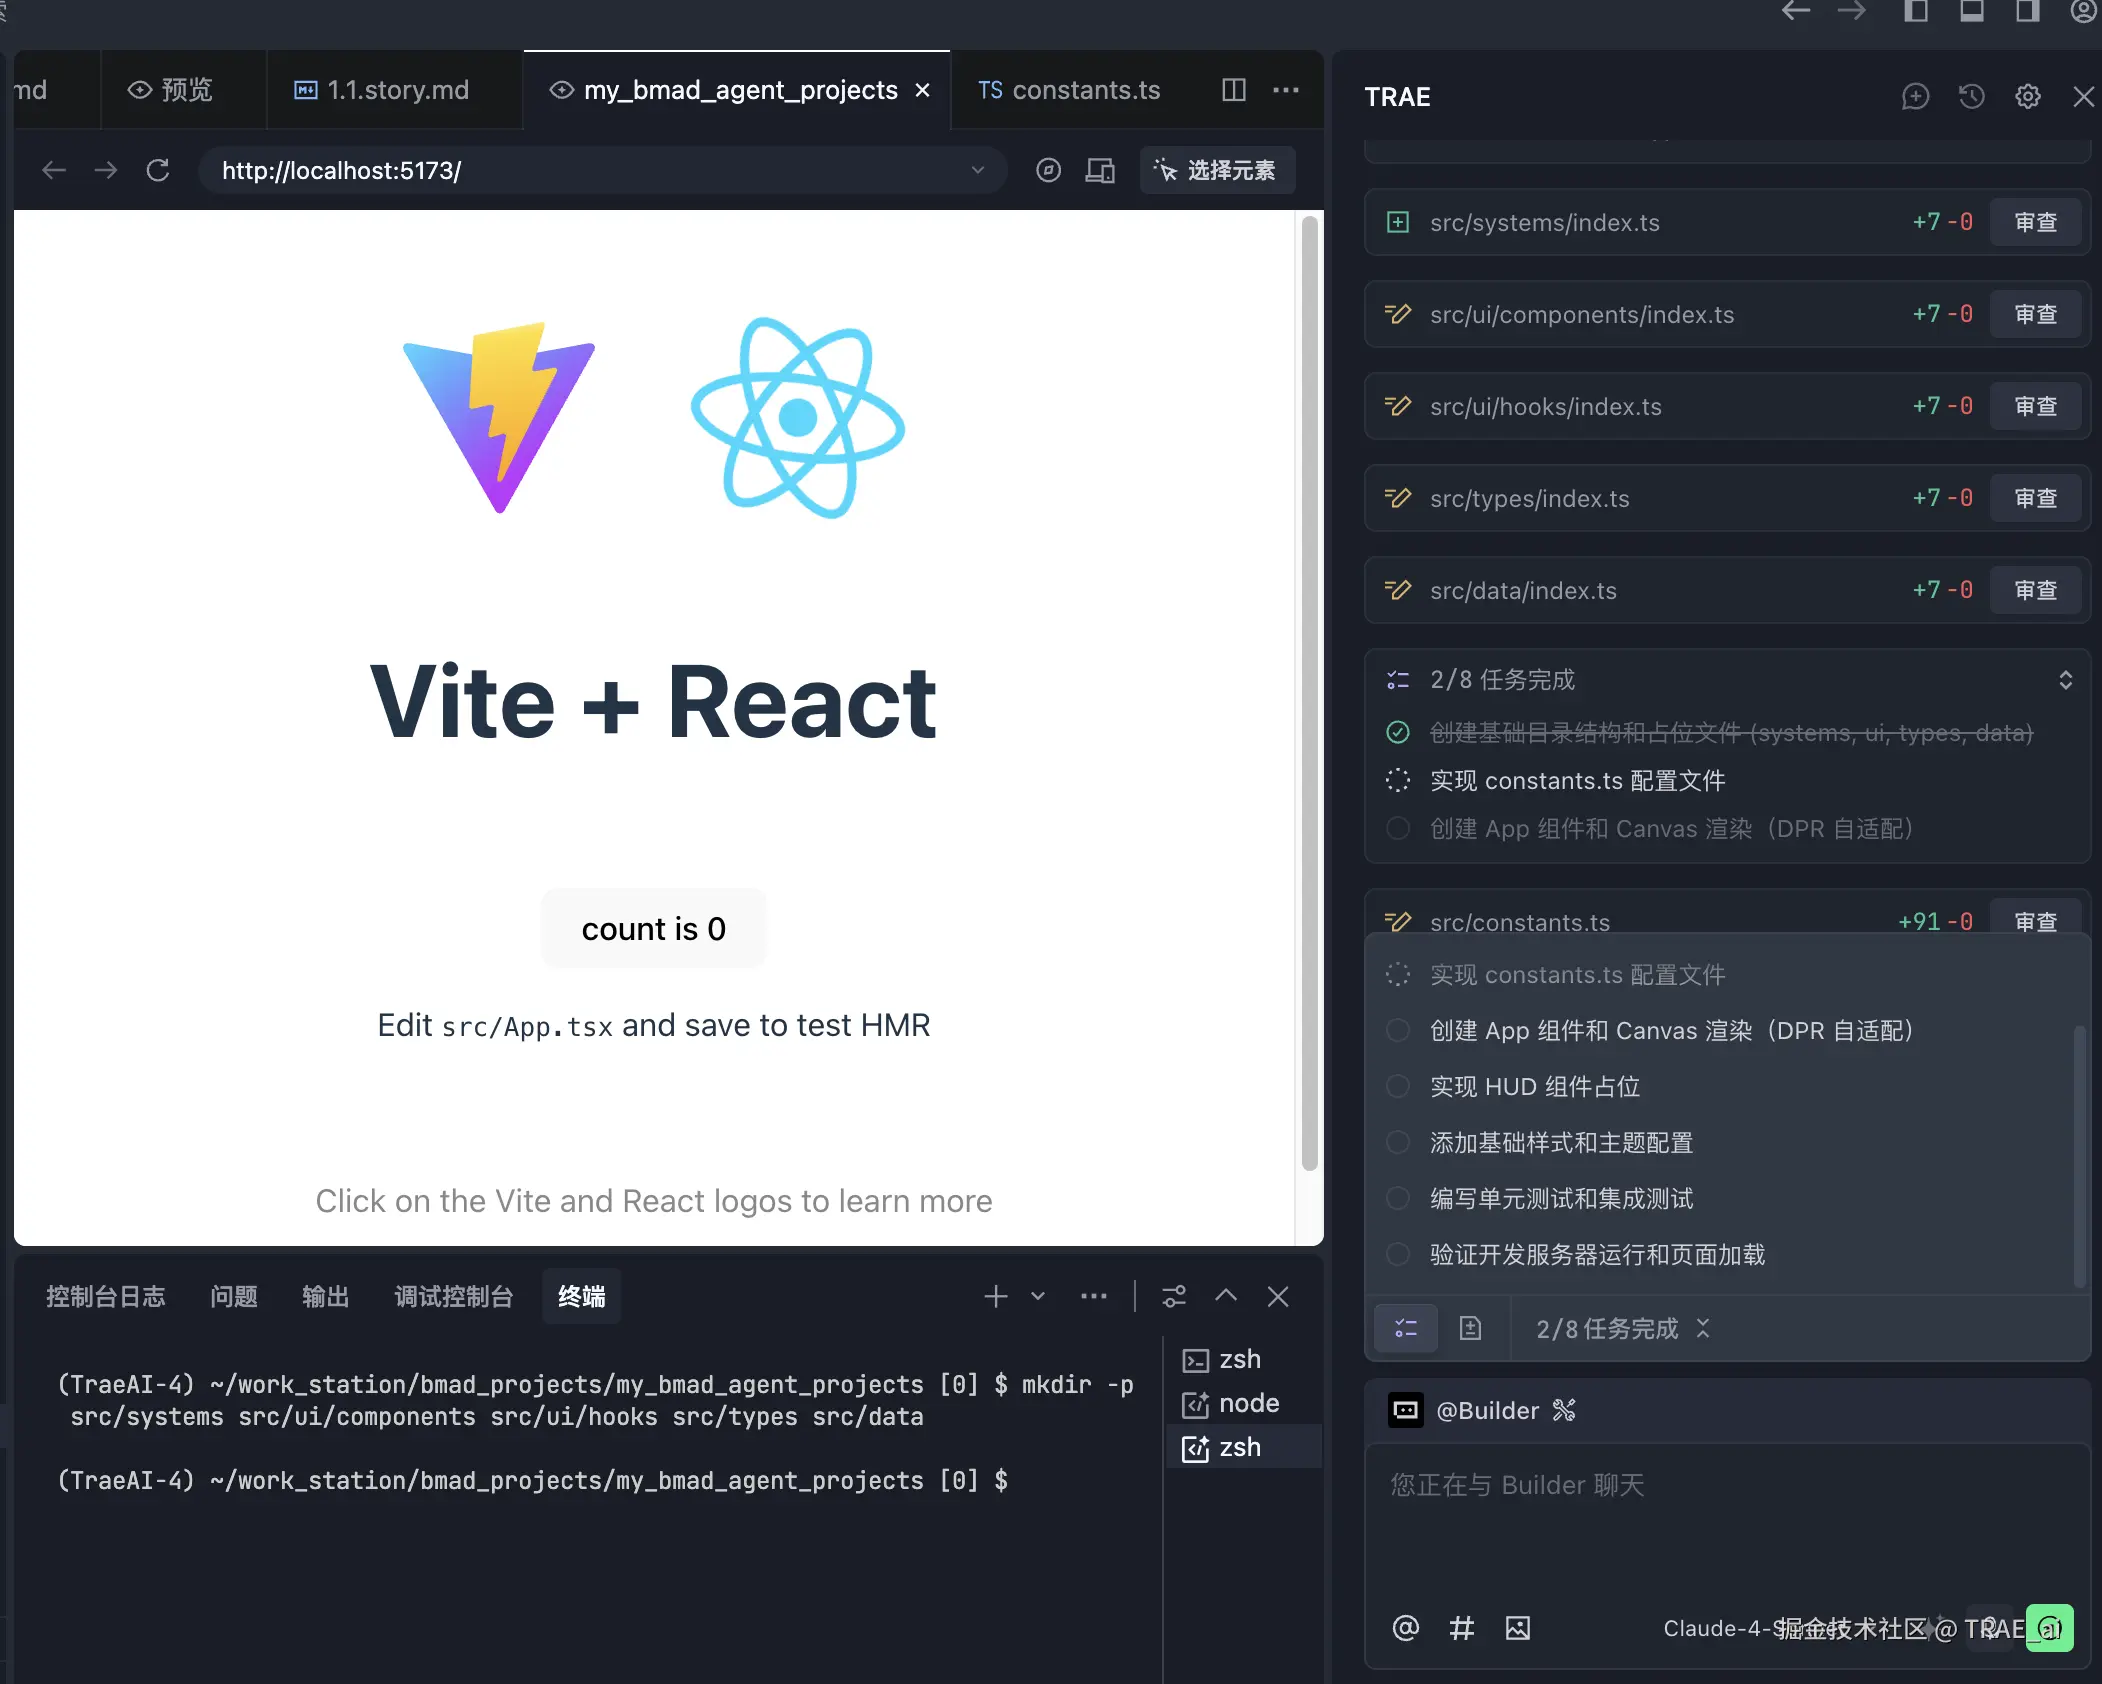Viewport: 2102px width, 1684px height.
Task: Open the chat history clock icon
Action: [1971, 97]
